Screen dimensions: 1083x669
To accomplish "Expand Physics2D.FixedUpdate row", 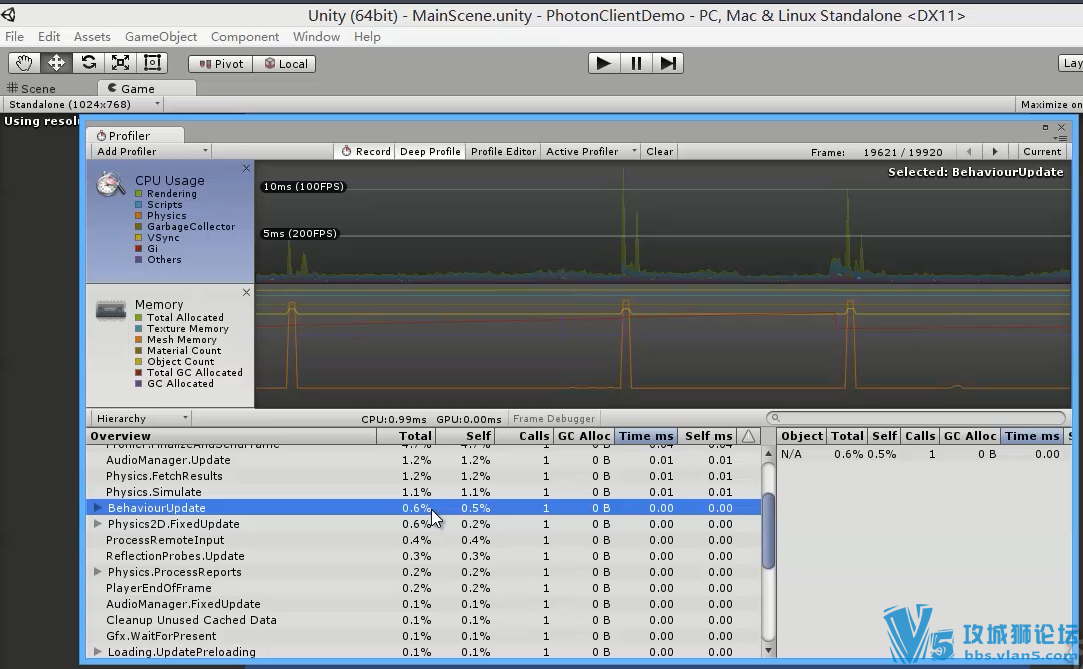I will [98, 523].
